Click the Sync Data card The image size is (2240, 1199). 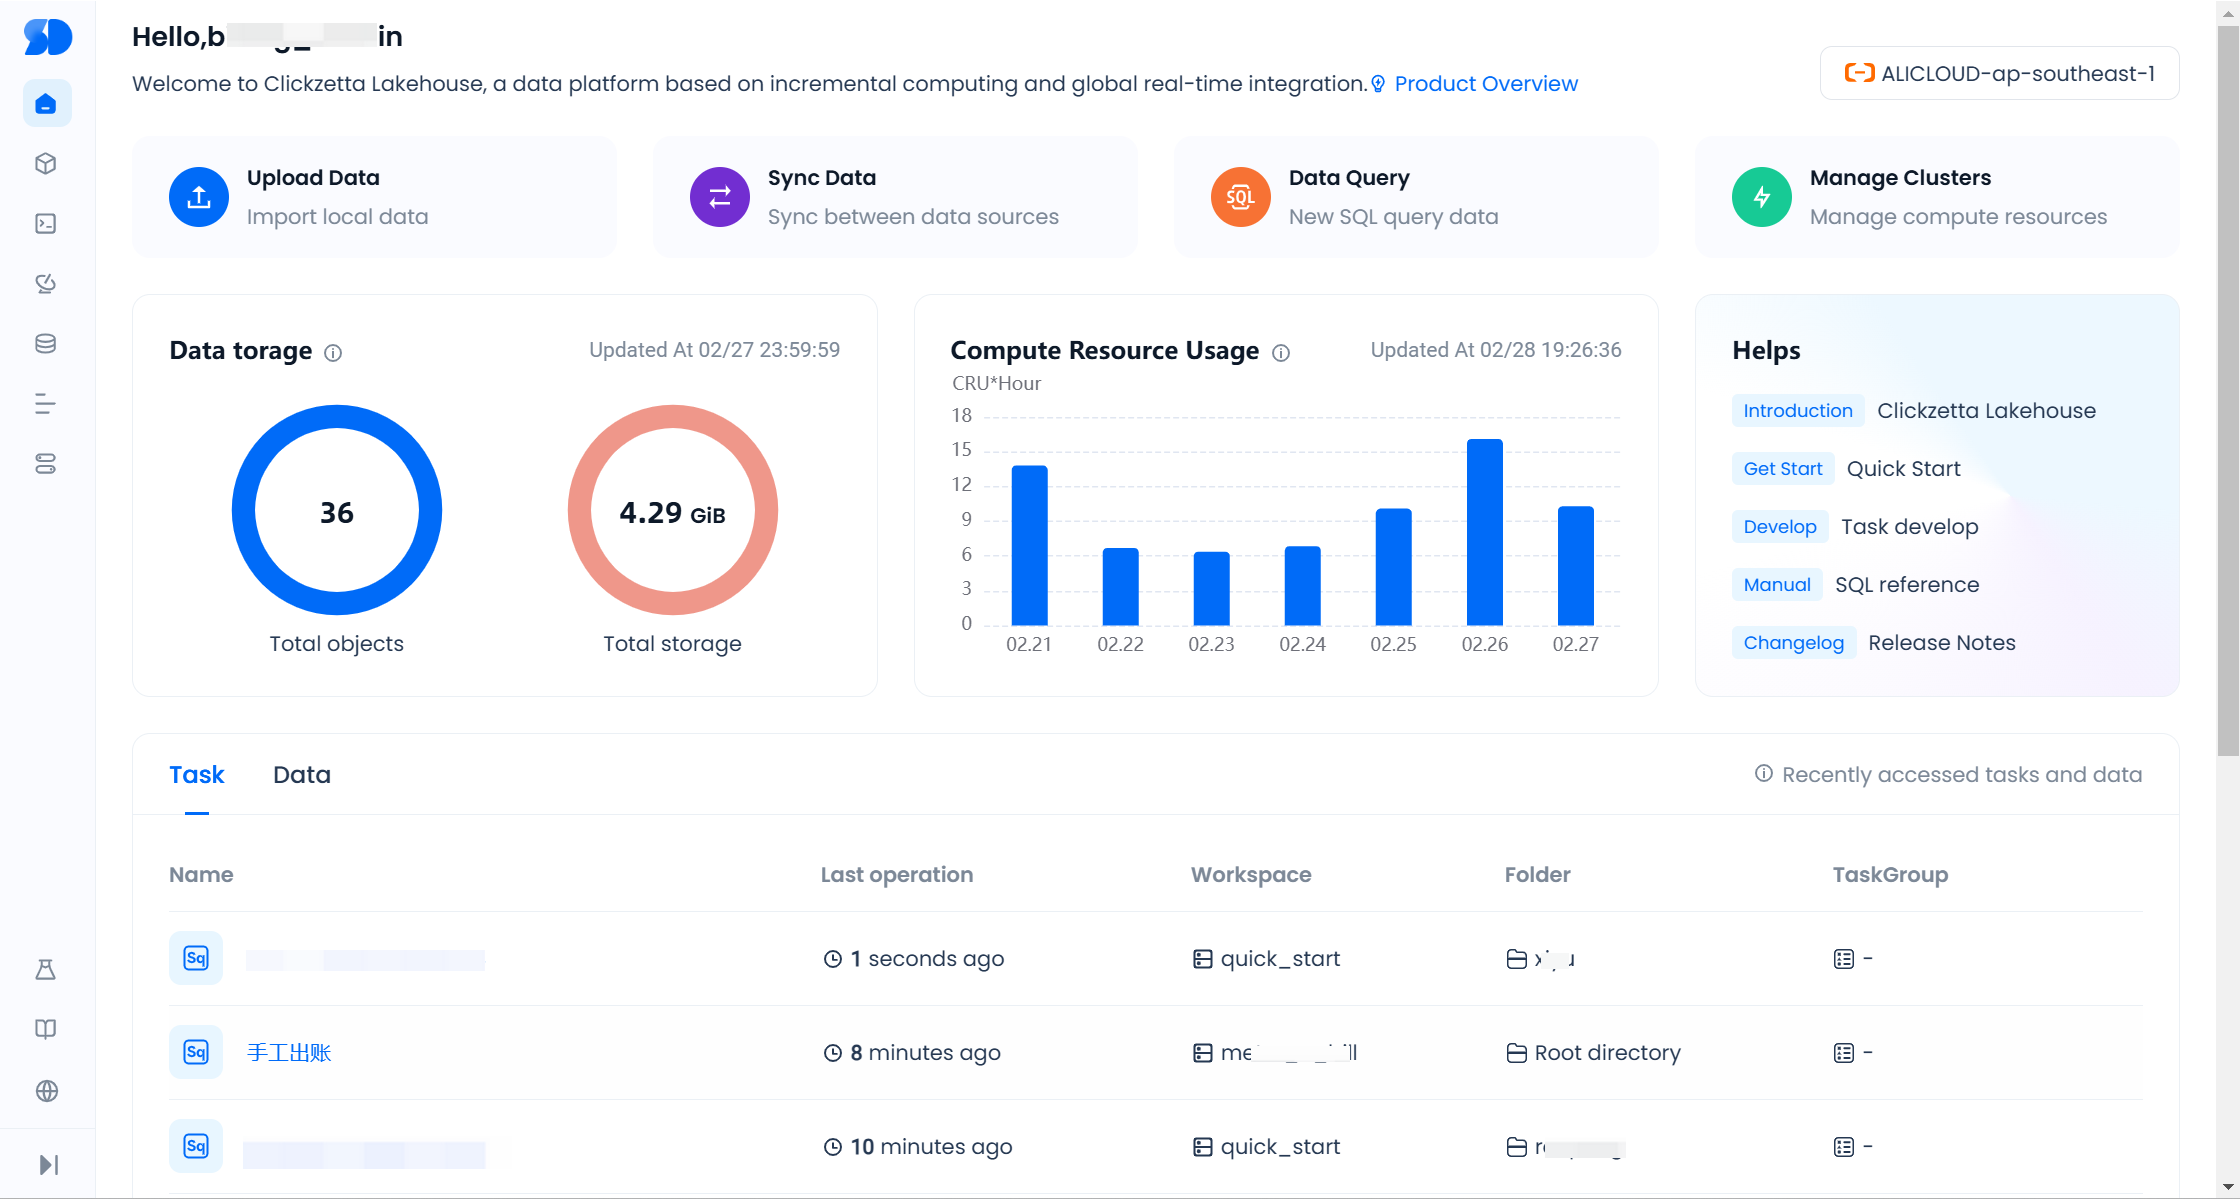[894, 197]
